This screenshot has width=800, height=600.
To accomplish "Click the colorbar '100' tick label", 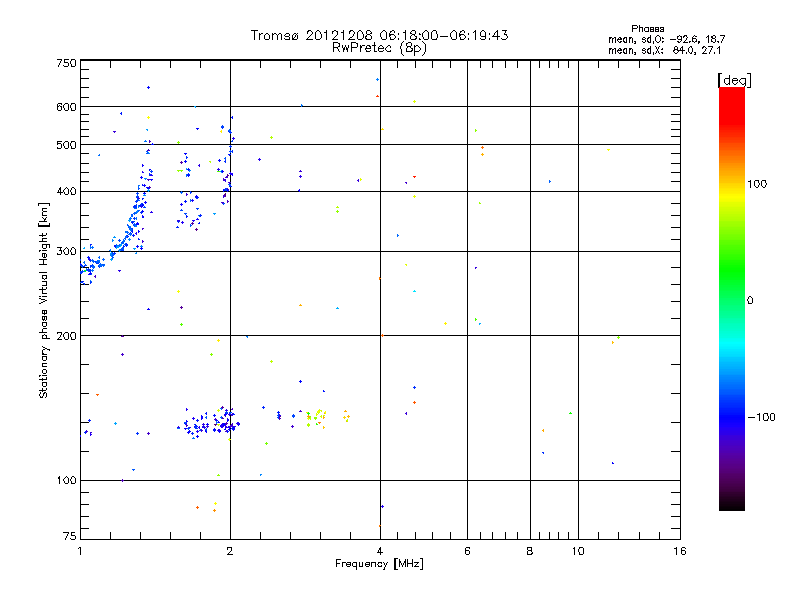I will point(757,184).
